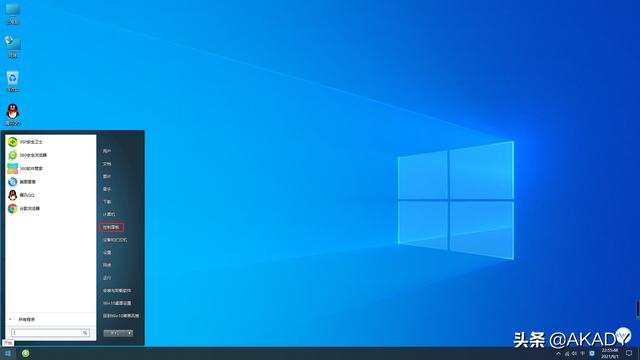Image resolution: width=640 pixels, height=360 pixels.
Task: Launch 360安全卫士 from the start menu
Action: tap(51, 142)
